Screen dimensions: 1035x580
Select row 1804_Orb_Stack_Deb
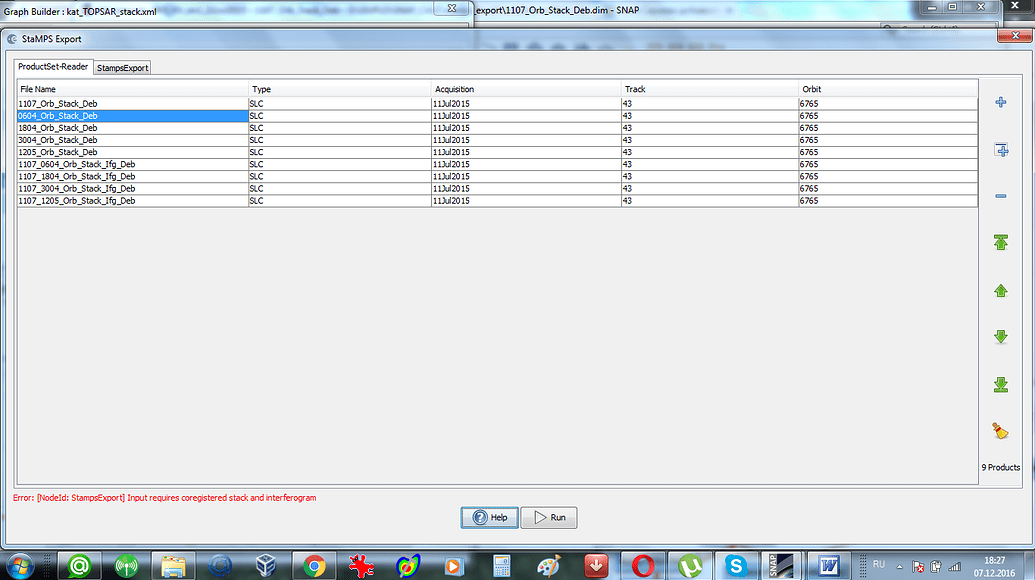coord(497,128)
